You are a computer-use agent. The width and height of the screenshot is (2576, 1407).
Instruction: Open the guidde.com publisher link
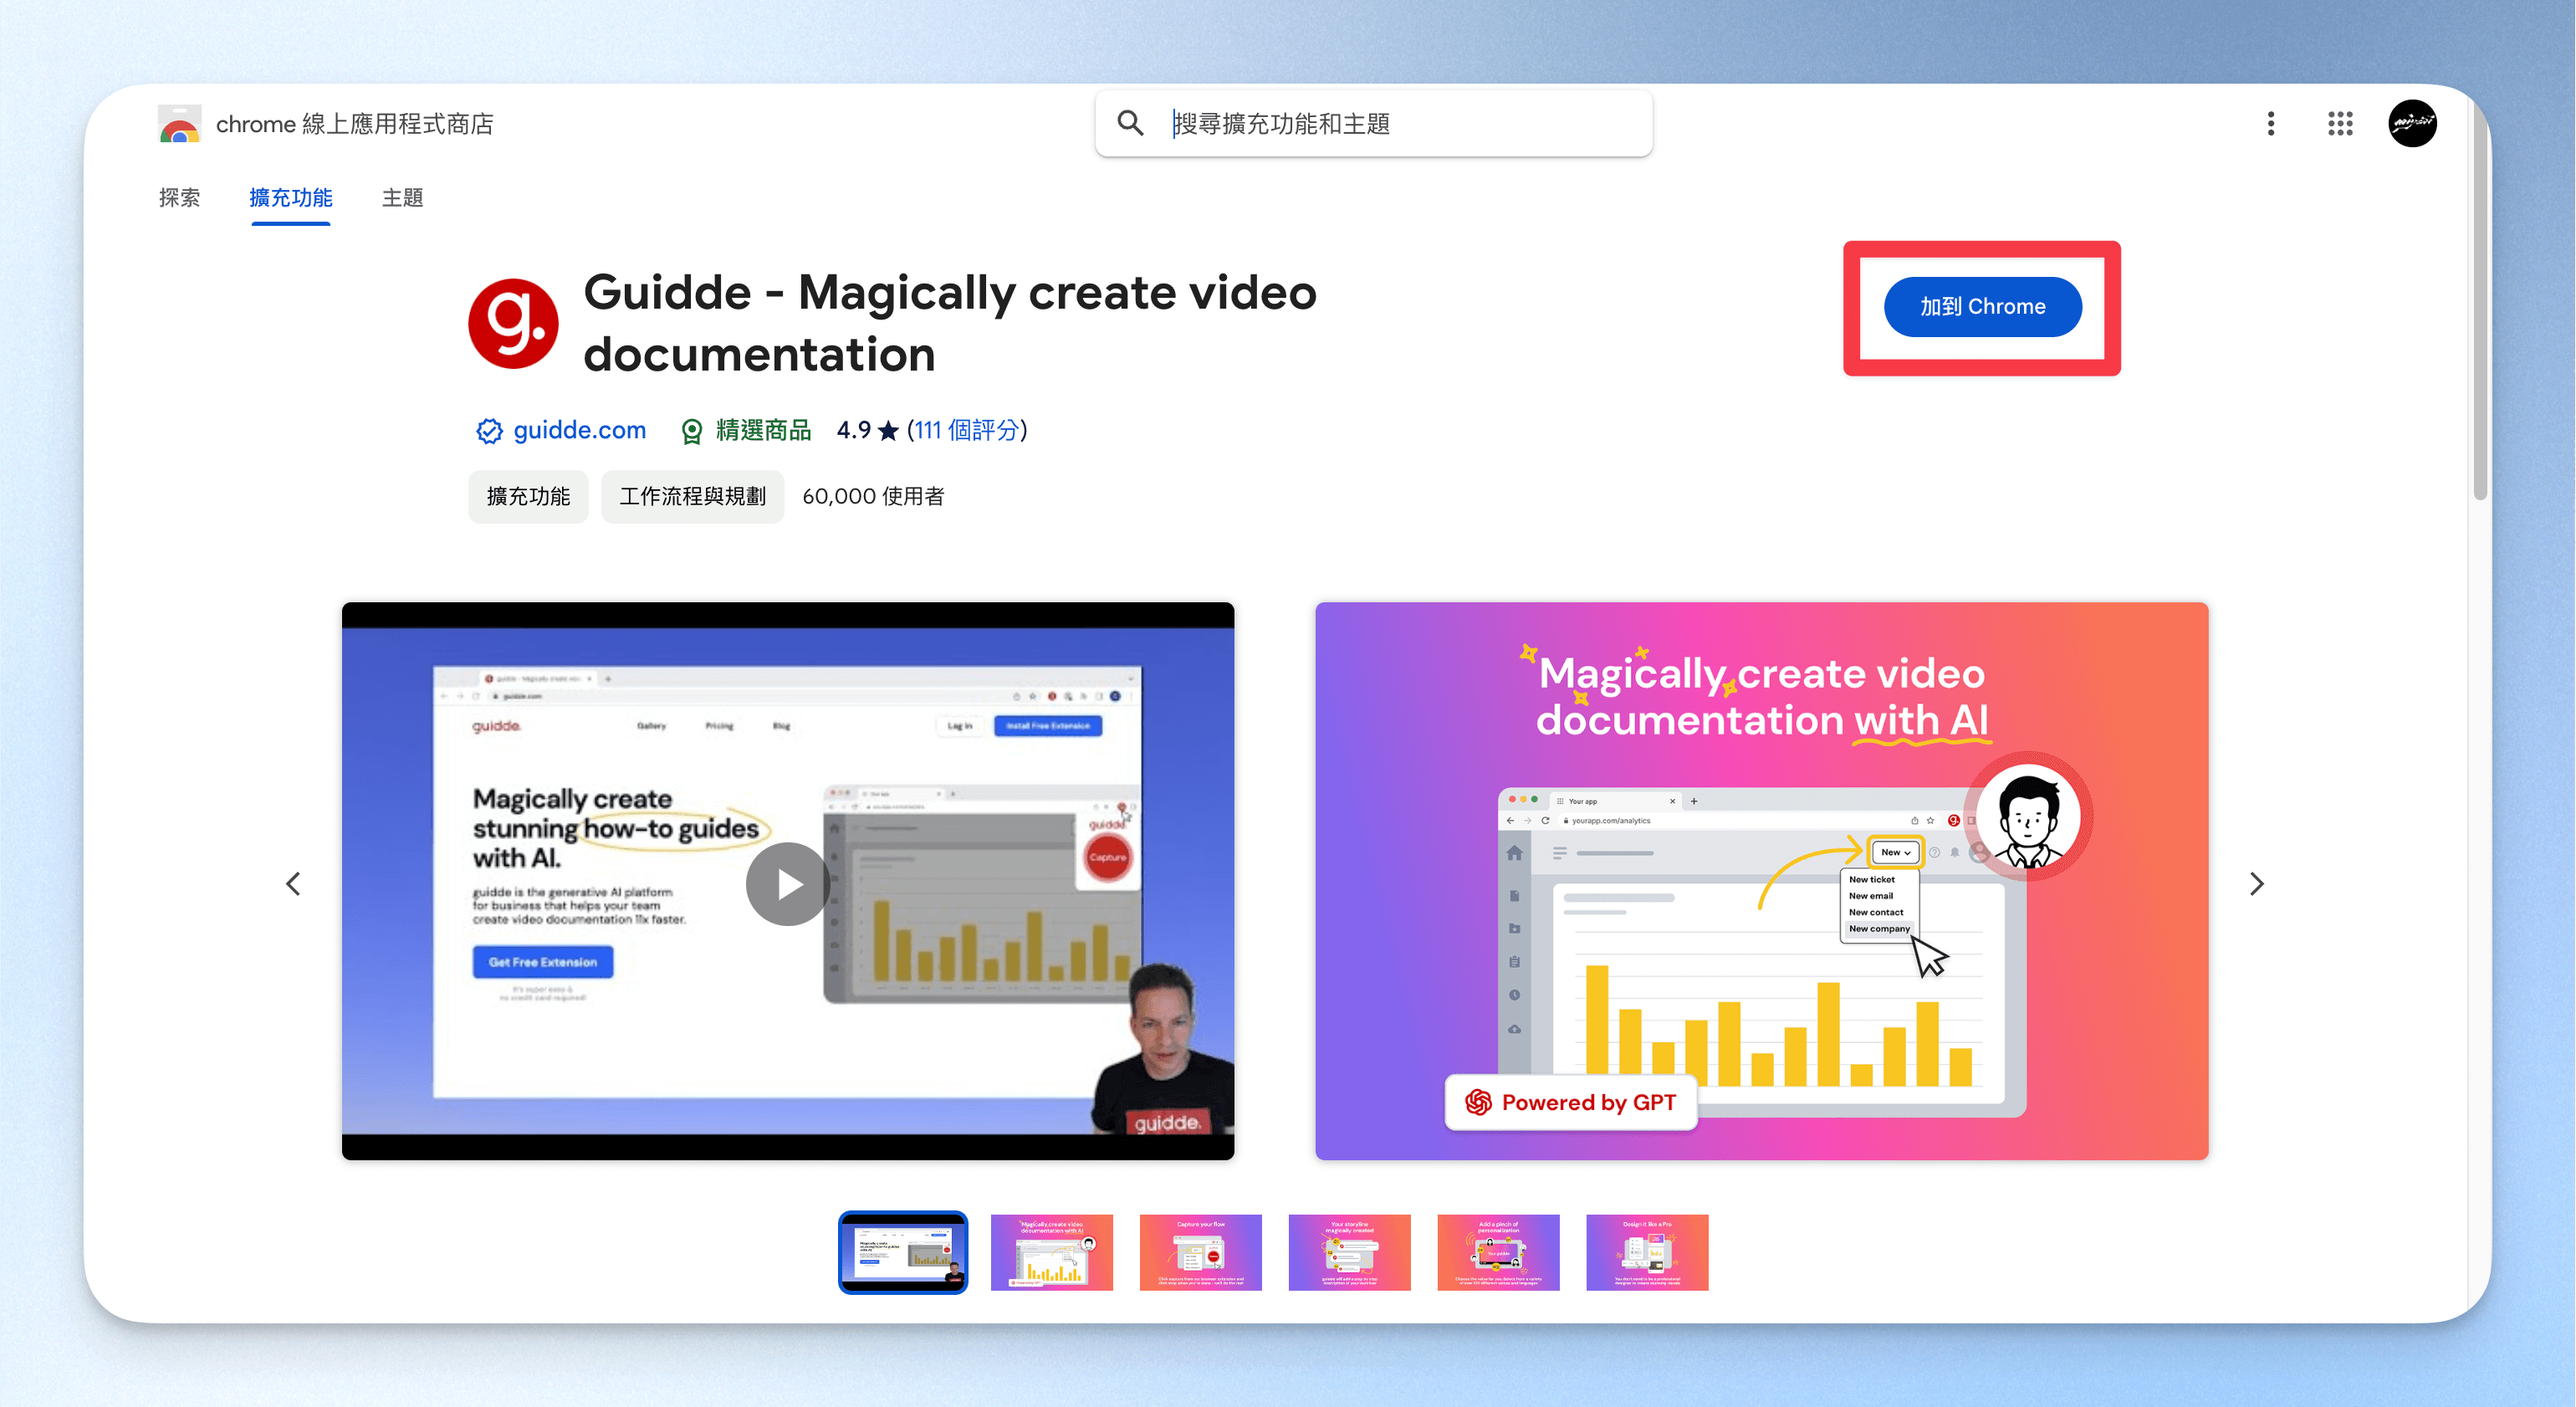pos(579,431)
